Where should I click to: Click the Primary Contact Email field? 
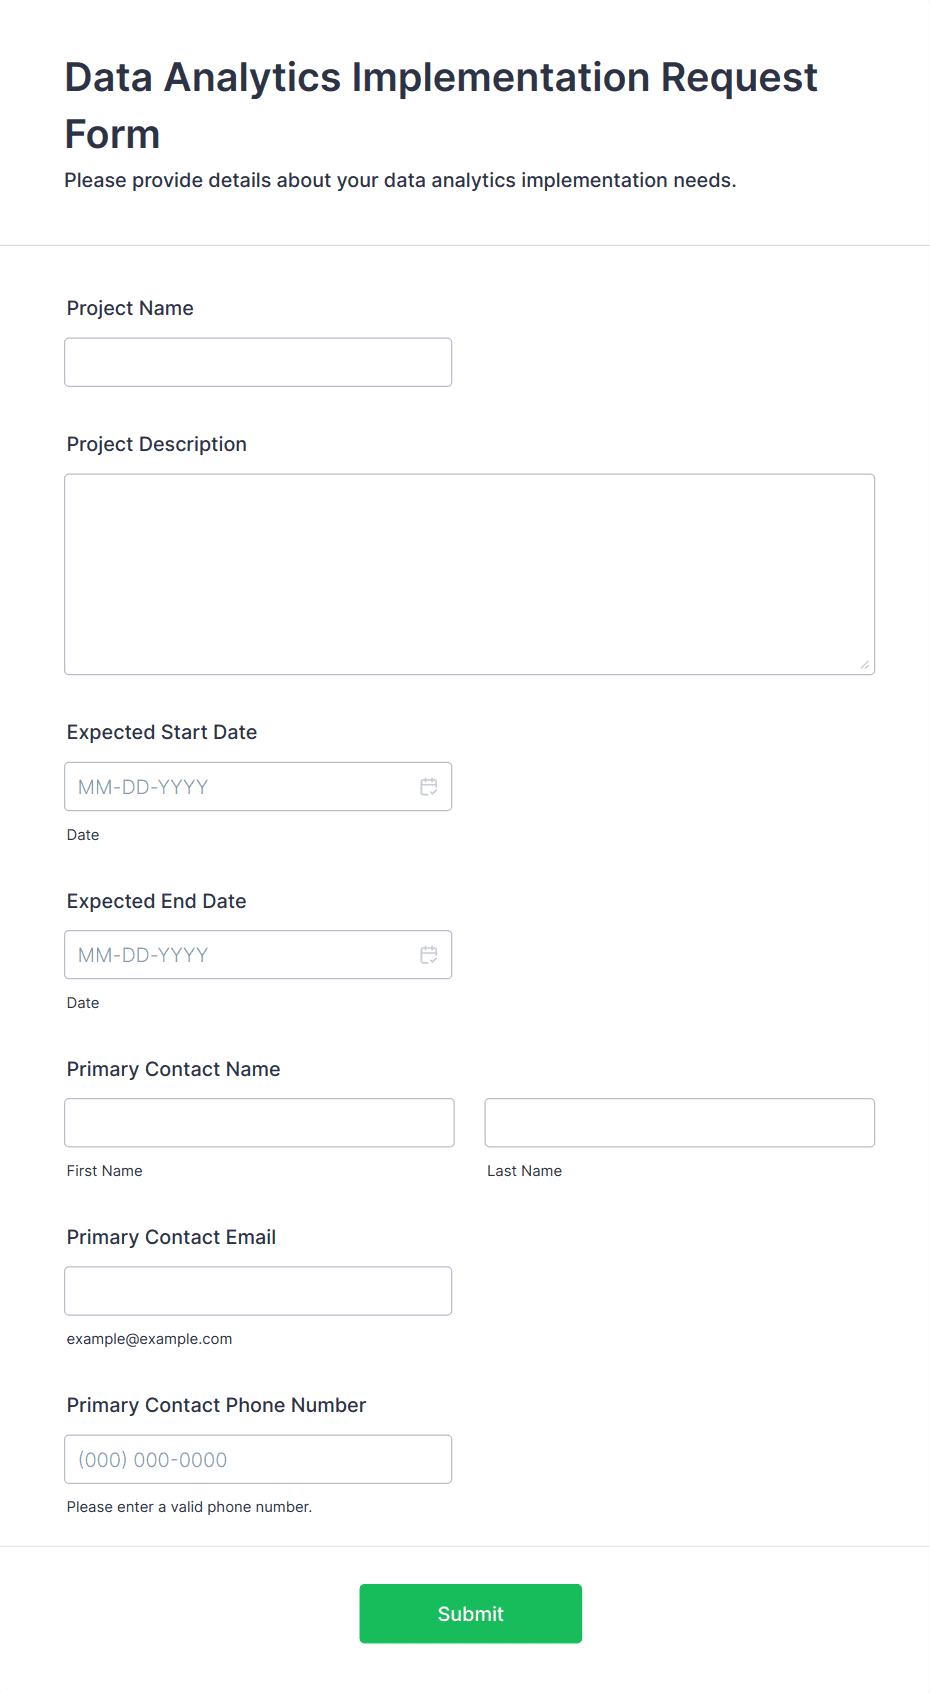(258, 1291)
